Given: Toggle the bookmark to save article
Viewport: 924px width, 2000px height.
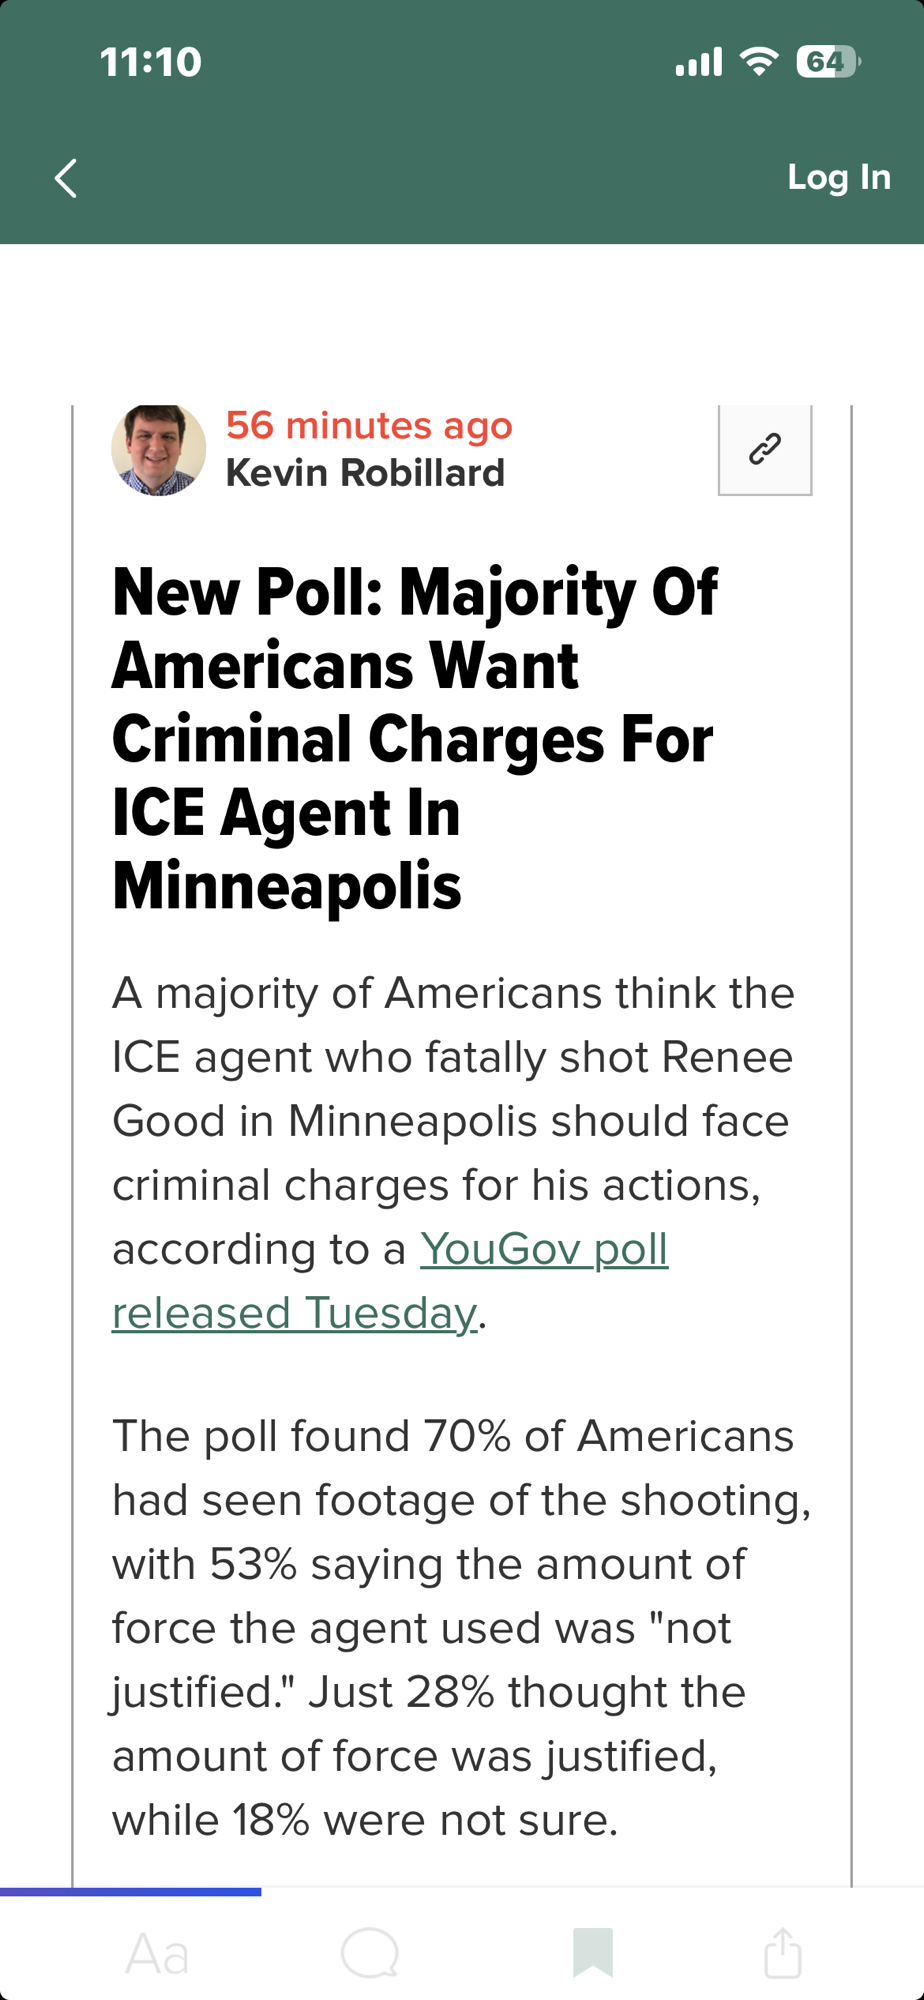Looking at the screenshot, I should coord(592,1953).
